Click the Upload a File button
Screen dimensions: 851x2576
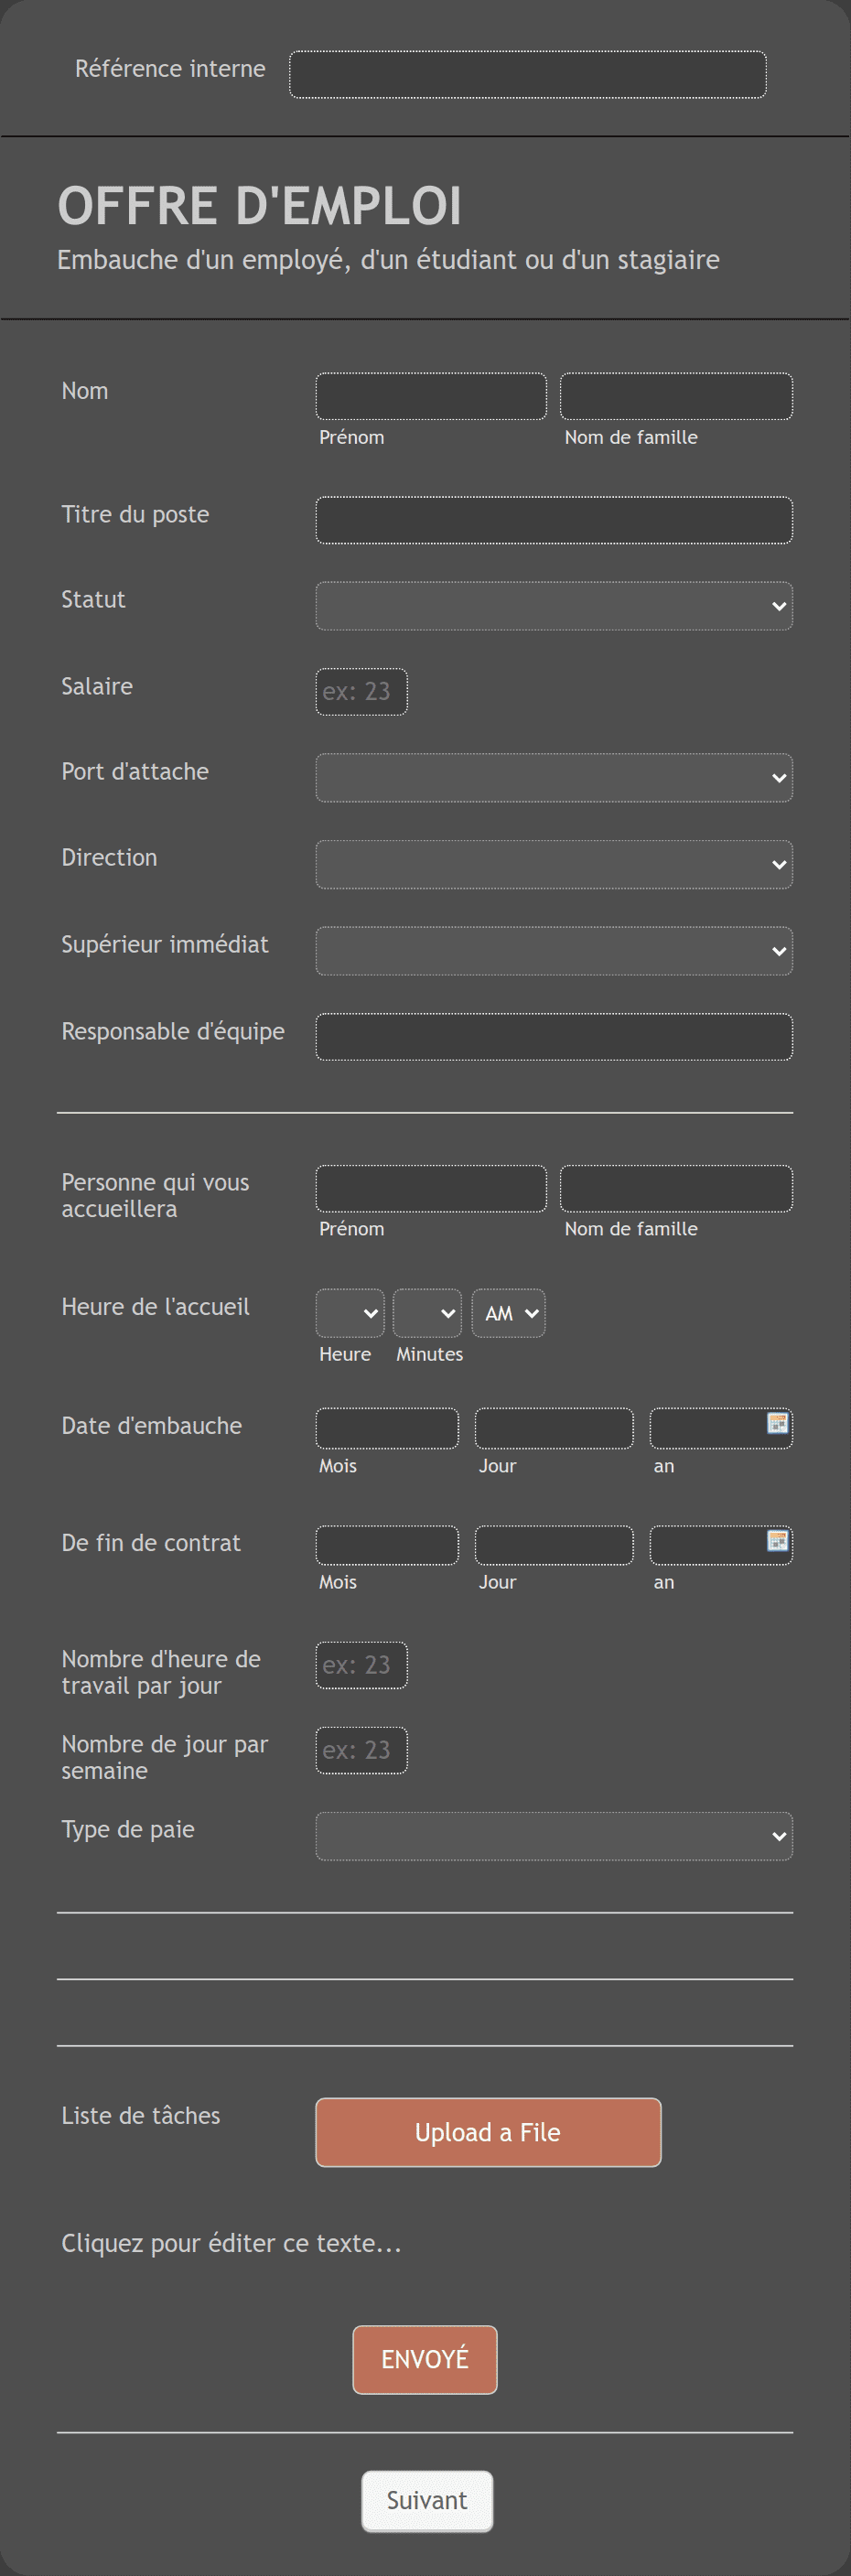[488, 2132]
